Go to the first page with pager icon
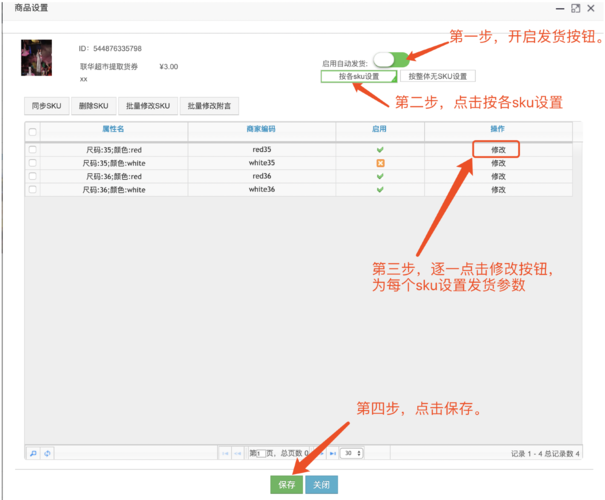The height and width of the screenshot is (500, 605). click(225, 453)
